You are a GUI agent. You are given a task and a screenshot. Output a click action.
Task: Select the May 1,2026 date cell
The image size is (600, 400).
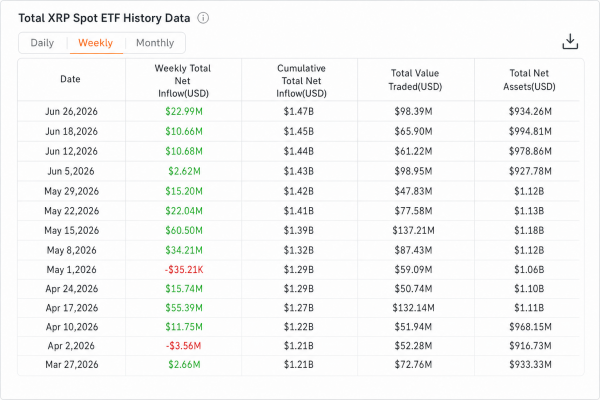72,270
